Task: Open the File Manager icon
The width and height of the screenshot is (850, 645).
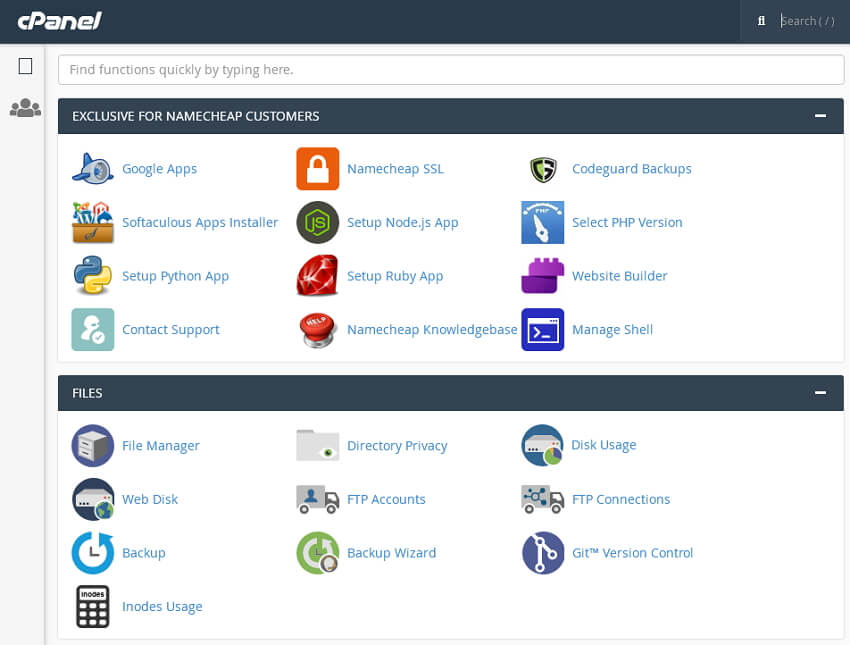Action: (x=93, y=446)
